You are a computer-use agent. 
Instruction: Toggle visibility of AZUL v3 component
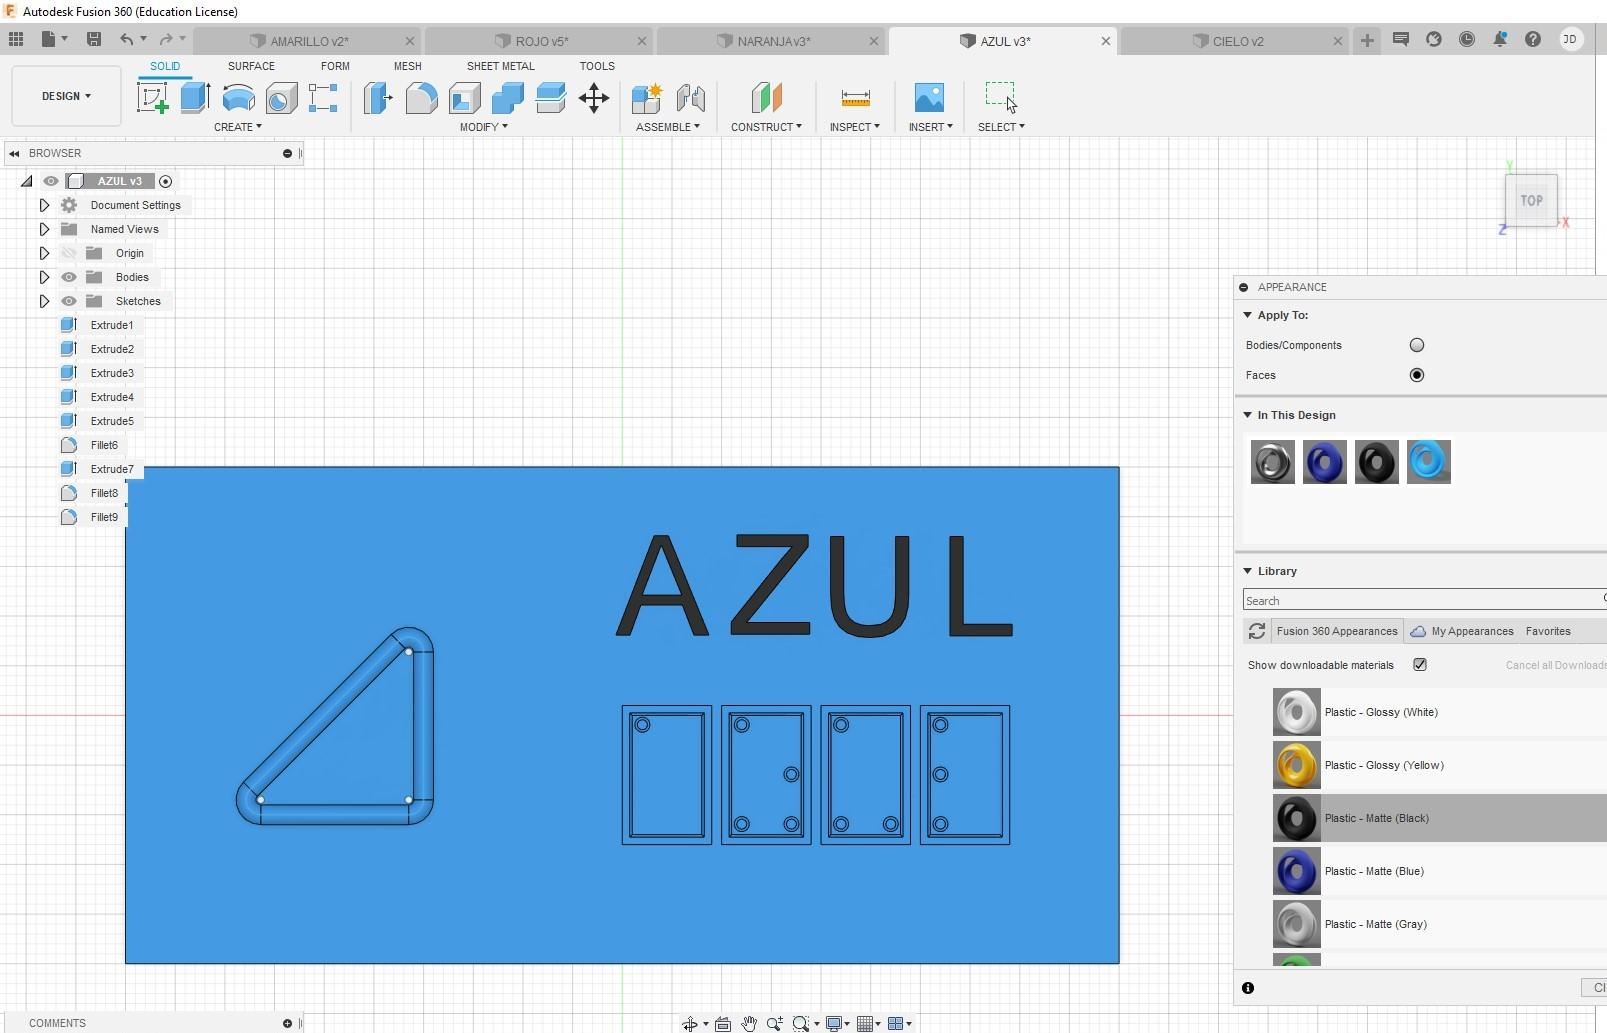point(51,181)
